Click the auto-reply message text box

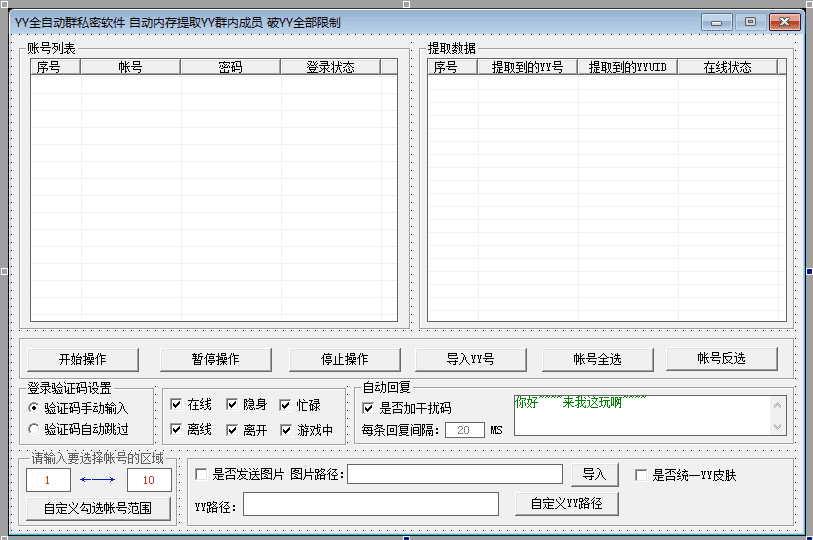(x=641, y=414)
